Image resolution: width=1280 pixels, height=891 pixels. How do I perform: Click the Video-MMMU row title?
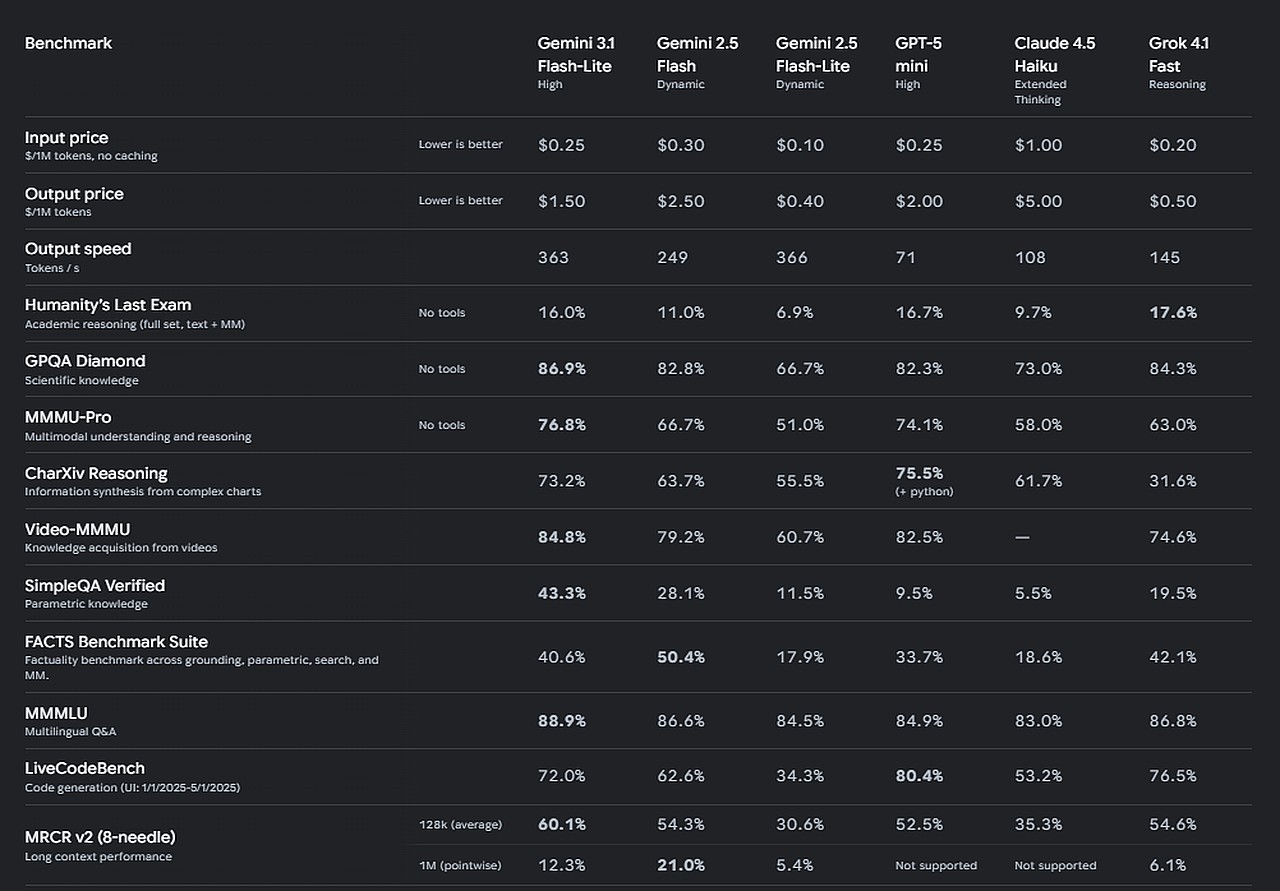click(77, 529)
